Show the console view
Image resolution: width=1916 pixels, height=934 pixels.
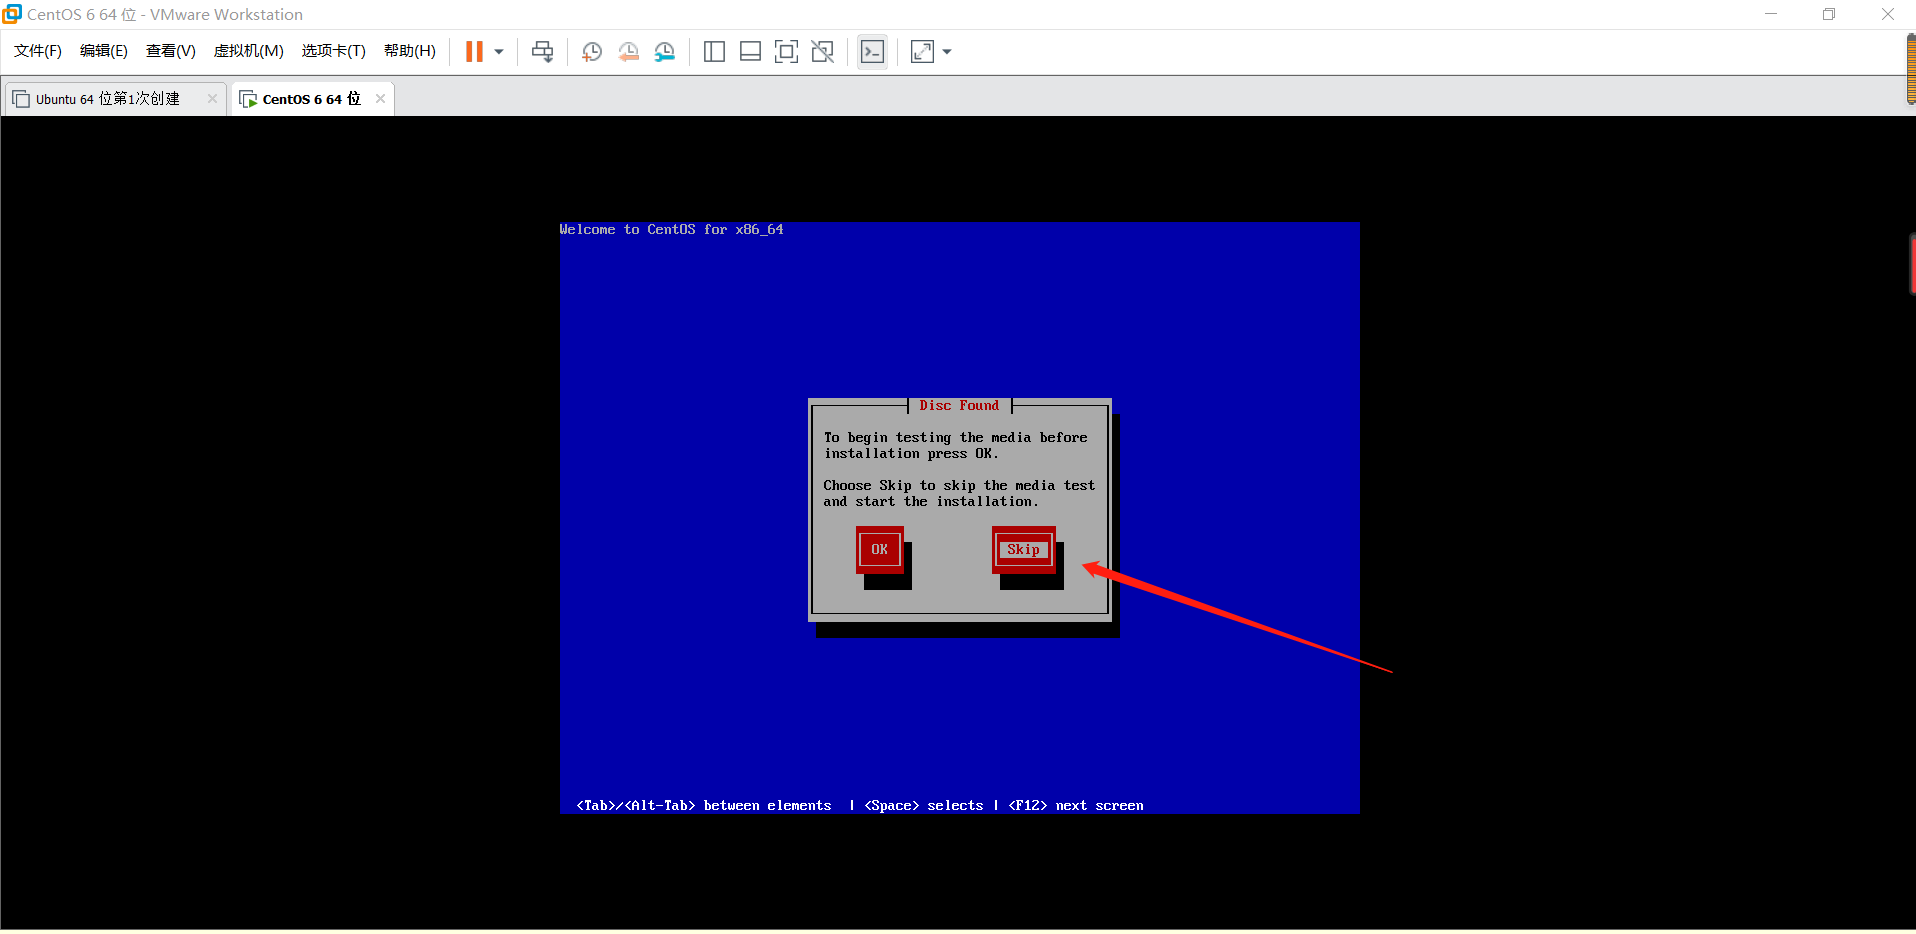click(872, 52)
